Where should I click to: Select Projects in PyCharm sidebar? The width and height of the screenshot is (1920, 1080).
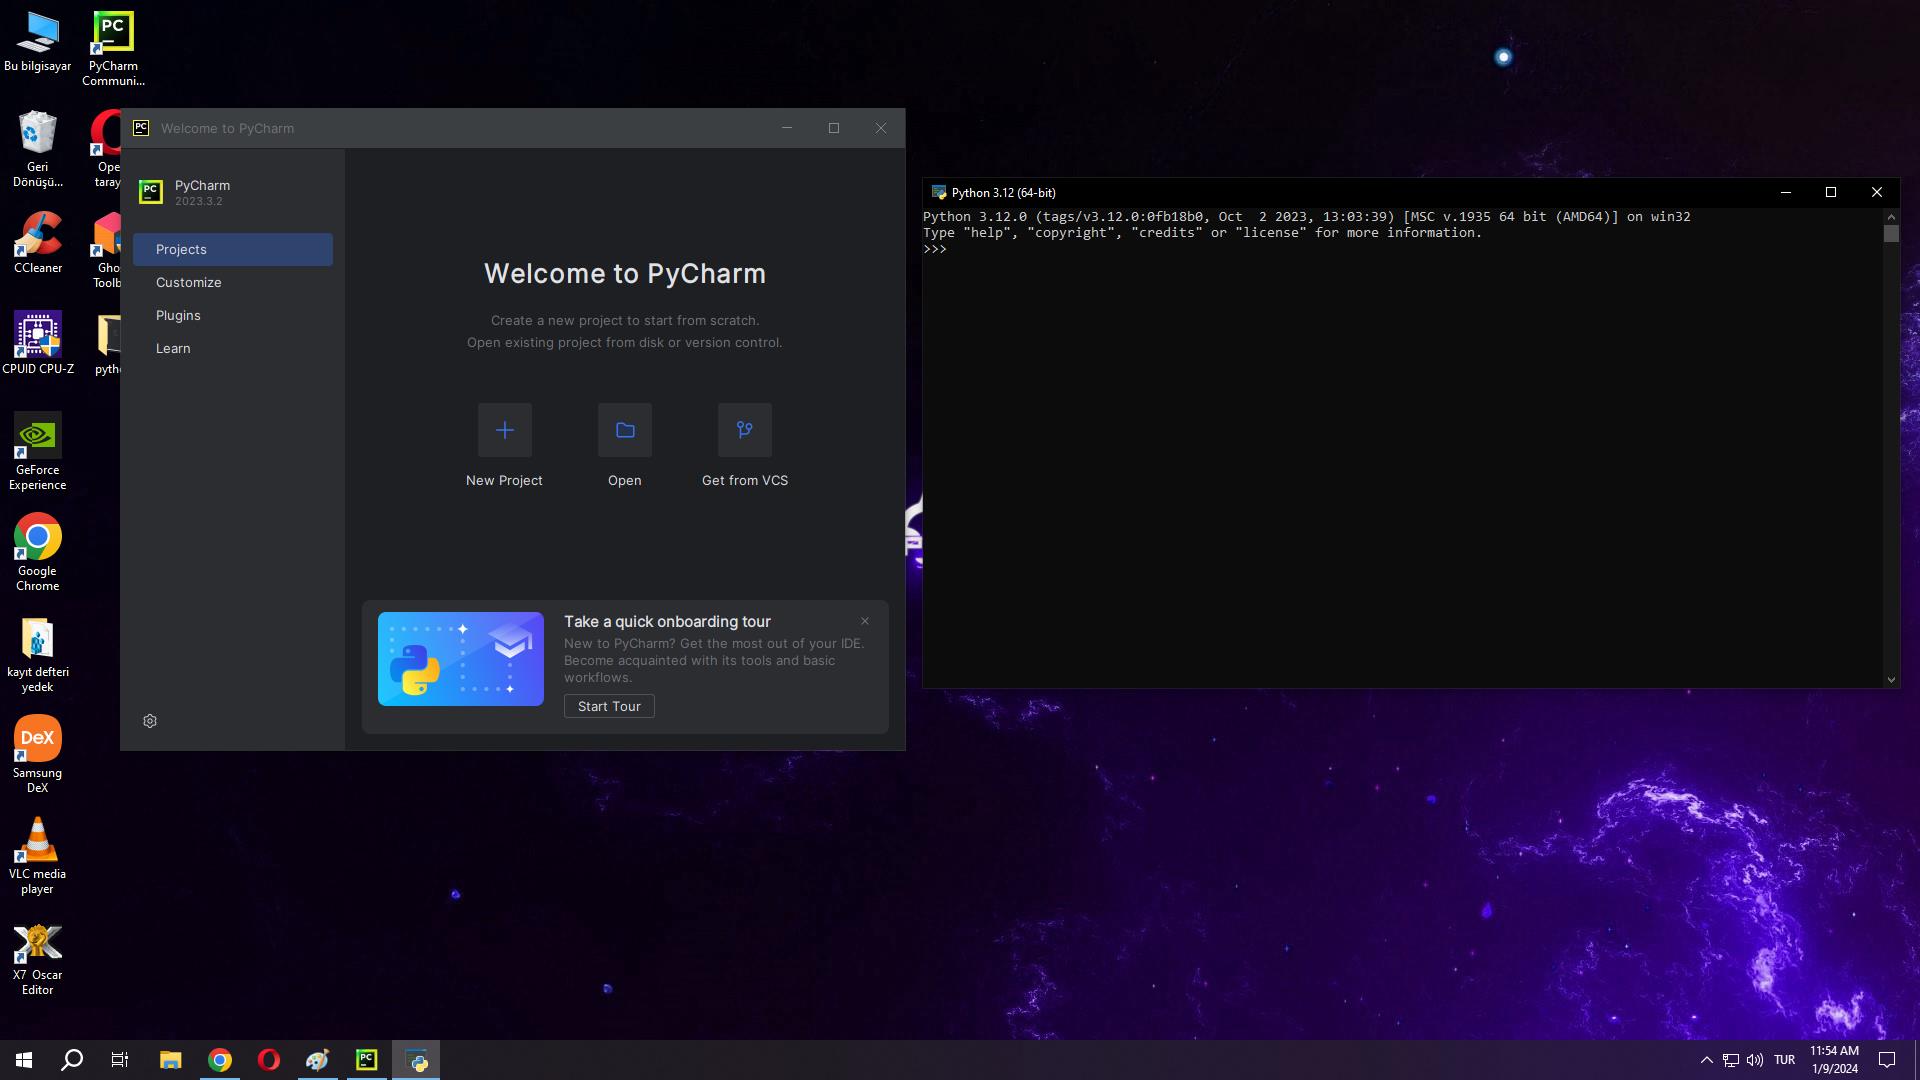(x=233, y=249)
